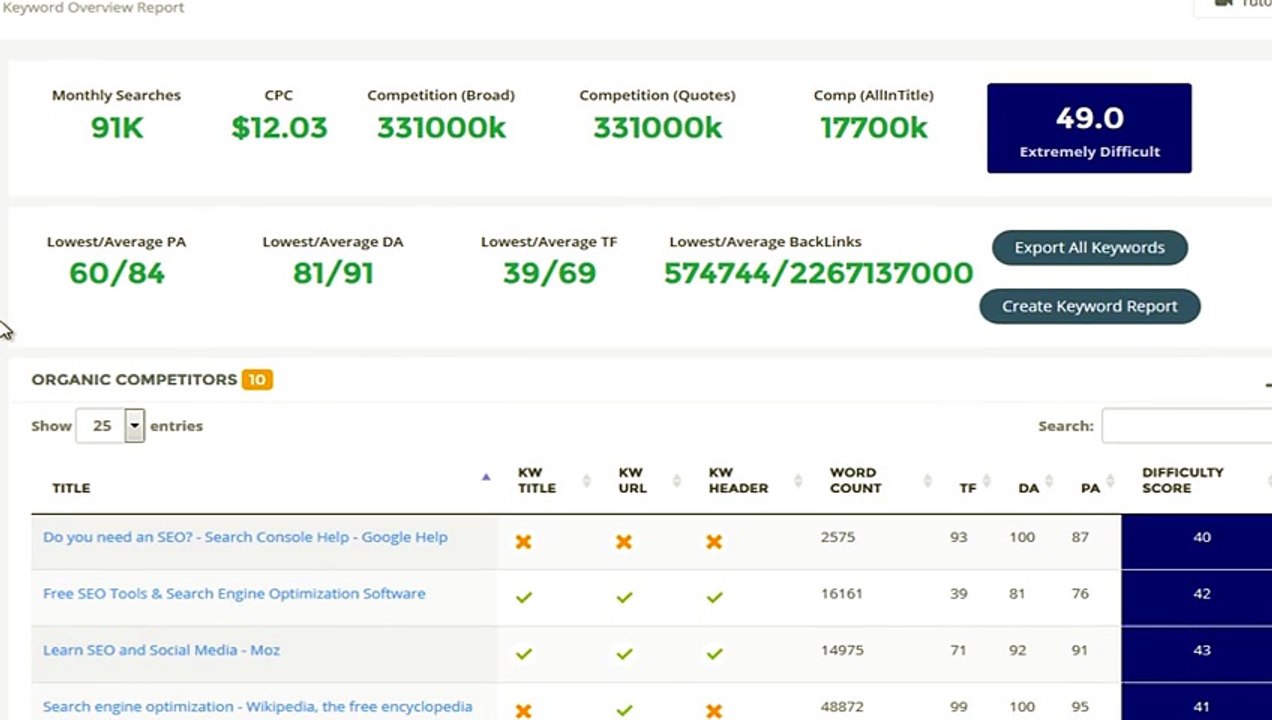
Task: Sort table by Title column arrow
Action: pos(486,478)
